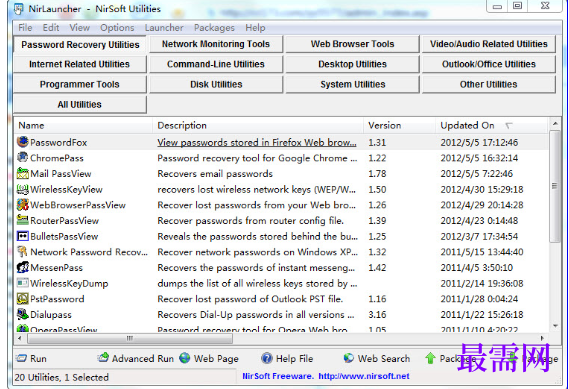569x389 pixels.
Task: Select the WirelessKeyDump icon
Action: coord(22,283)
